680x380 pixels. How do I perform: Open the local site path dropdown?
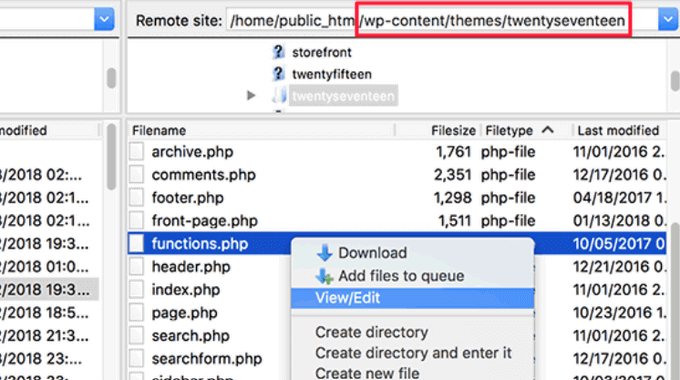(104, 20)
